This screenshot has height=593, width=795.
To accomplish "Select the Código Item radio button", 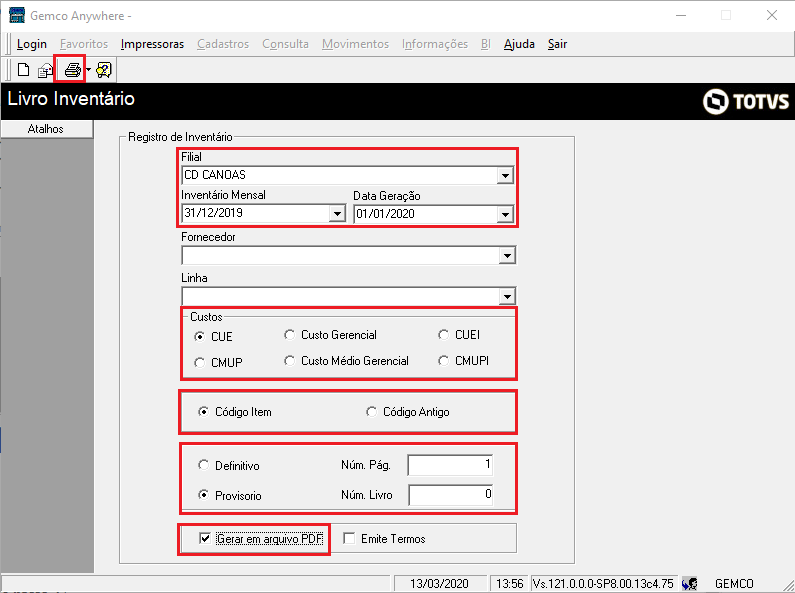I will click(203, 412).
